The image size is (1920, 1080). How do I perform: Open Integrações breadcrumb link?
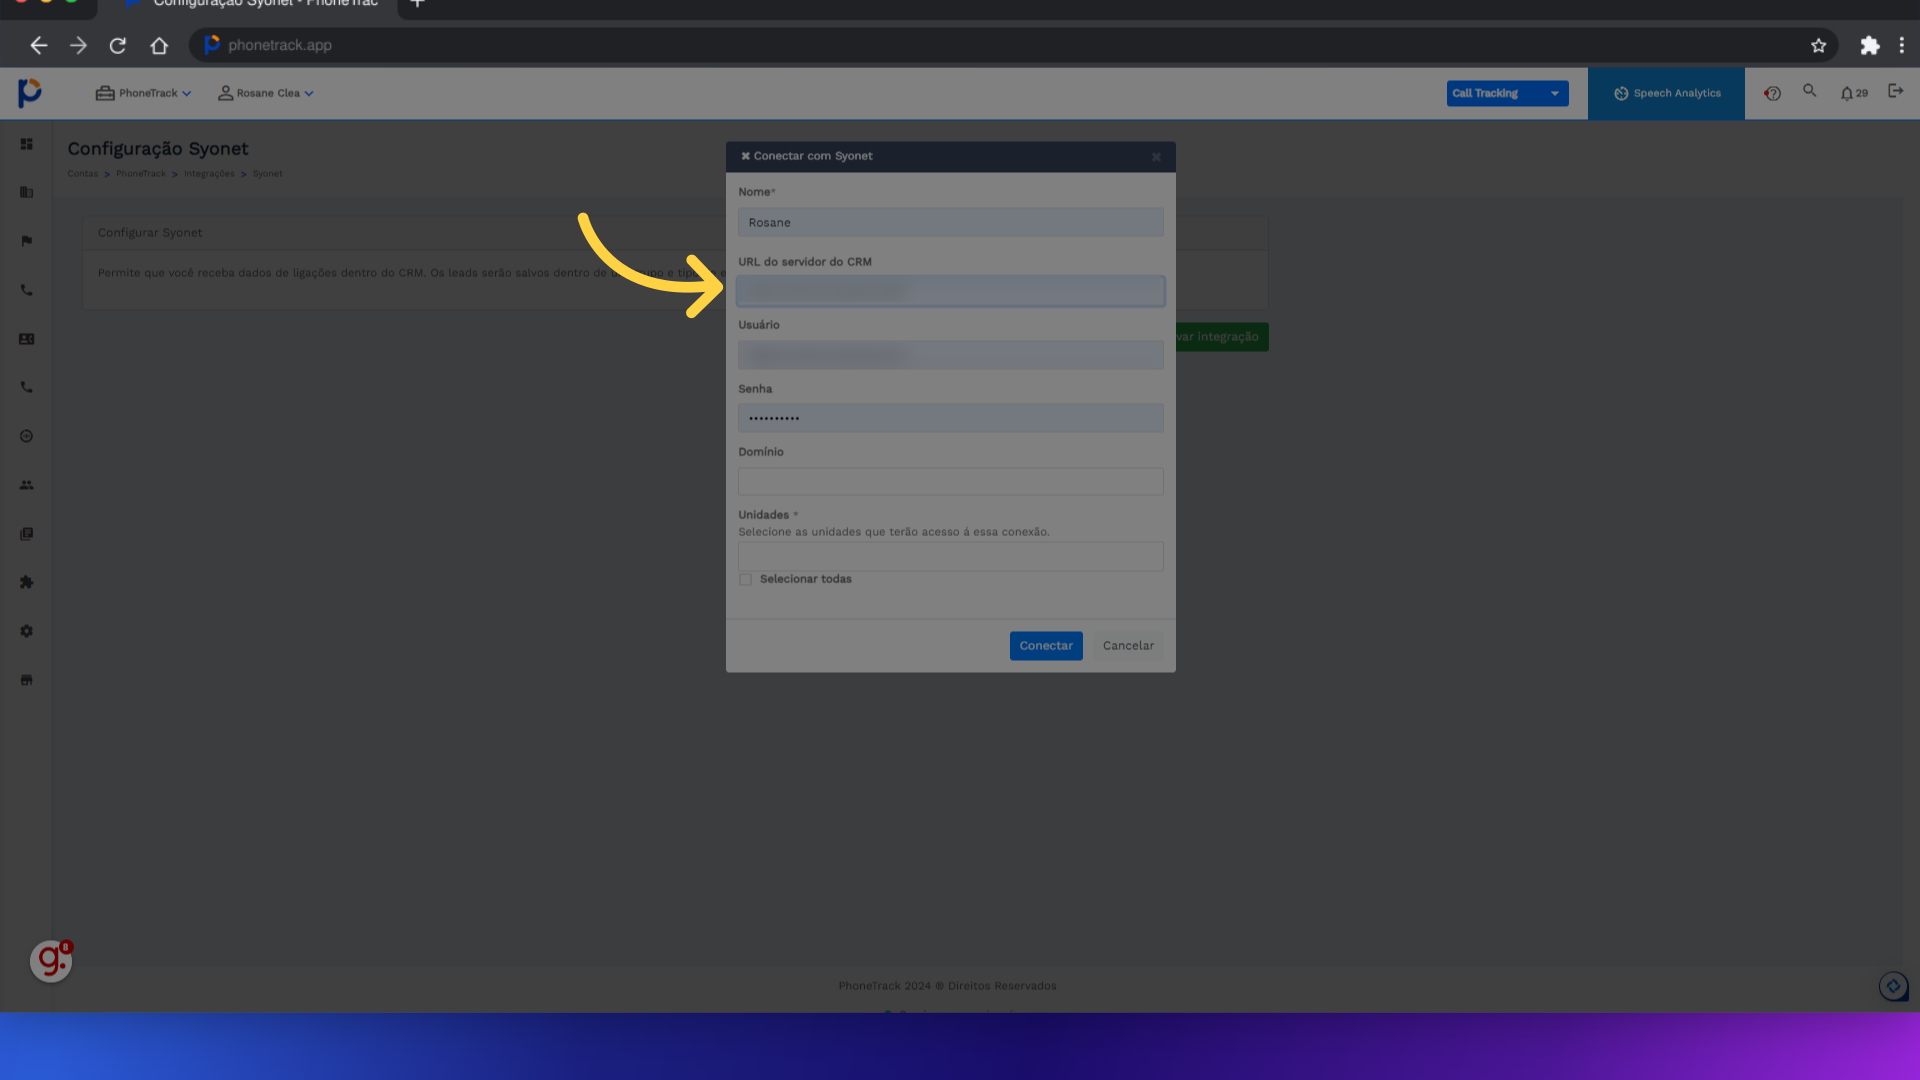tap(209, 174)
